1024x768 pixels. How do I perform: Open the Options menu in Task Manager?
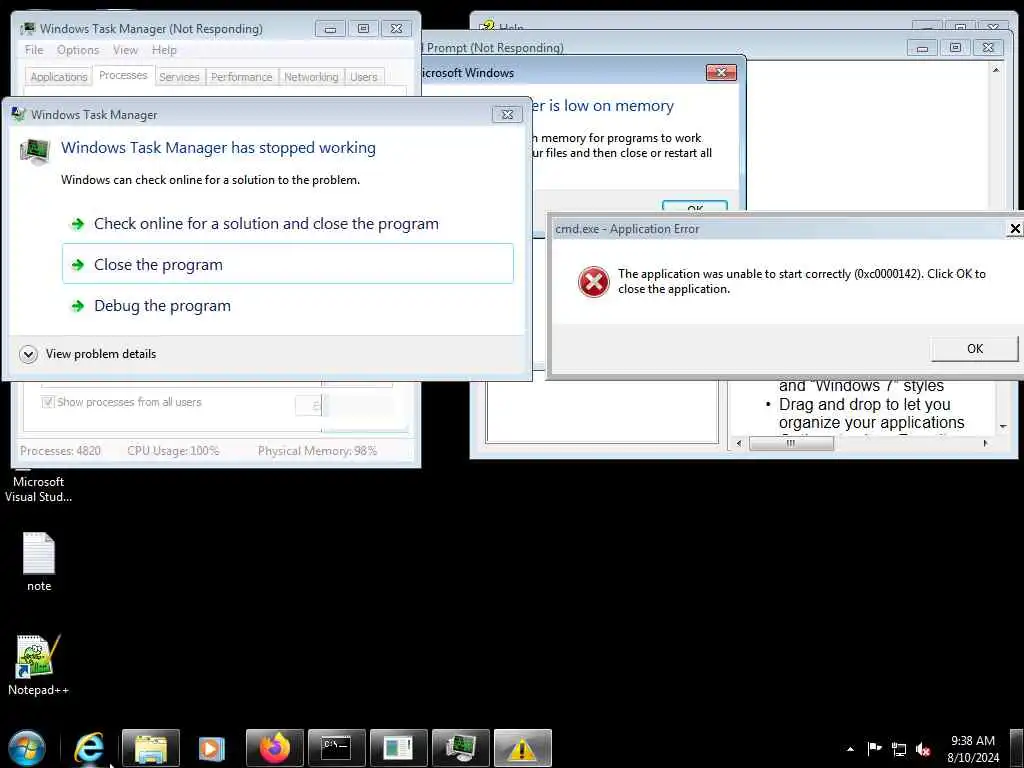click(x=78, y=50)
